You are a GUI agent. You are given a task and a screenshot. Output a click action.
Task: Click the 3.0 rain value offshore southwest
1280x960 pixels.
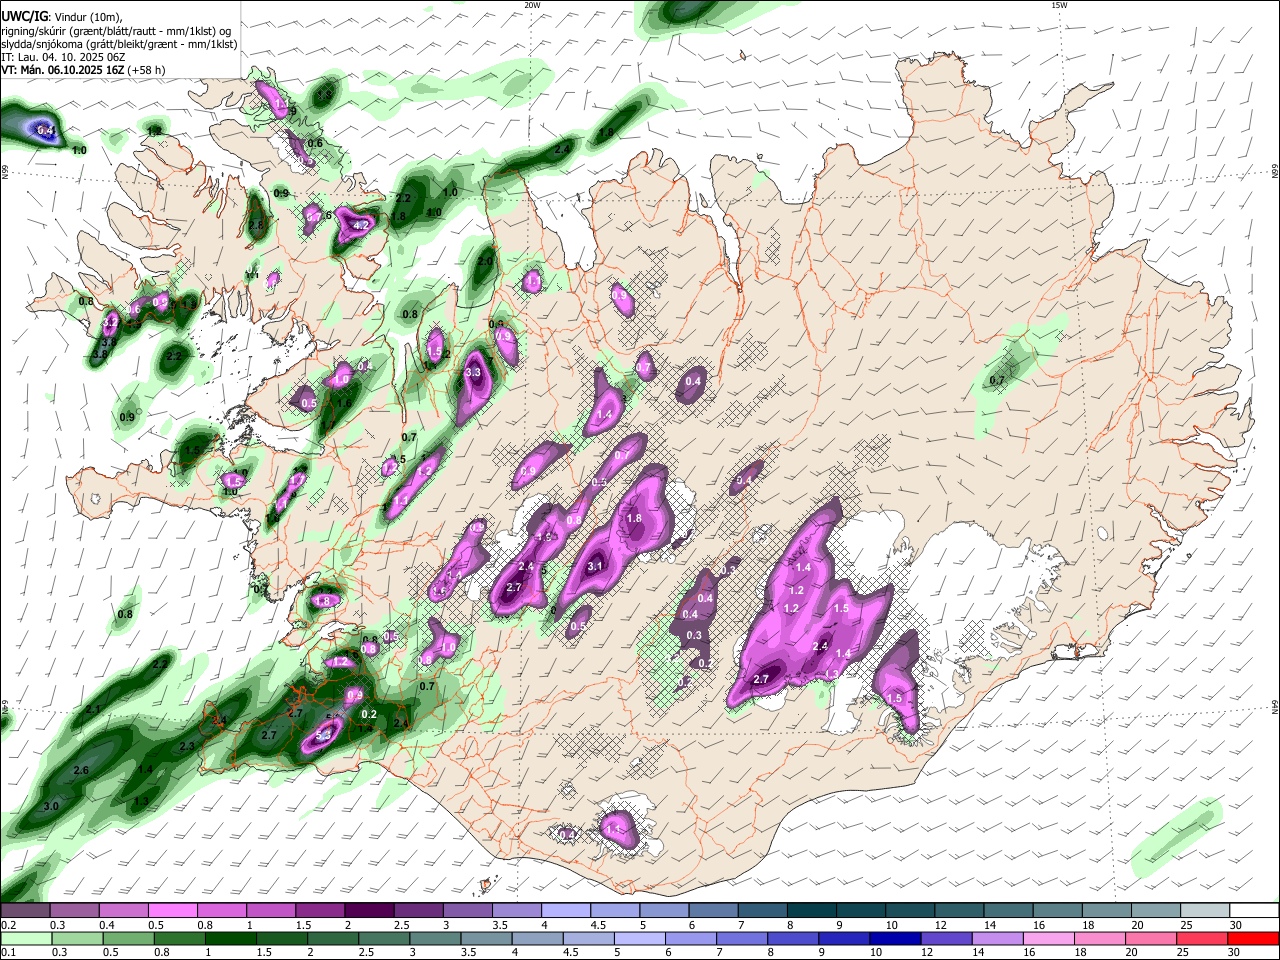pos(51,806)
